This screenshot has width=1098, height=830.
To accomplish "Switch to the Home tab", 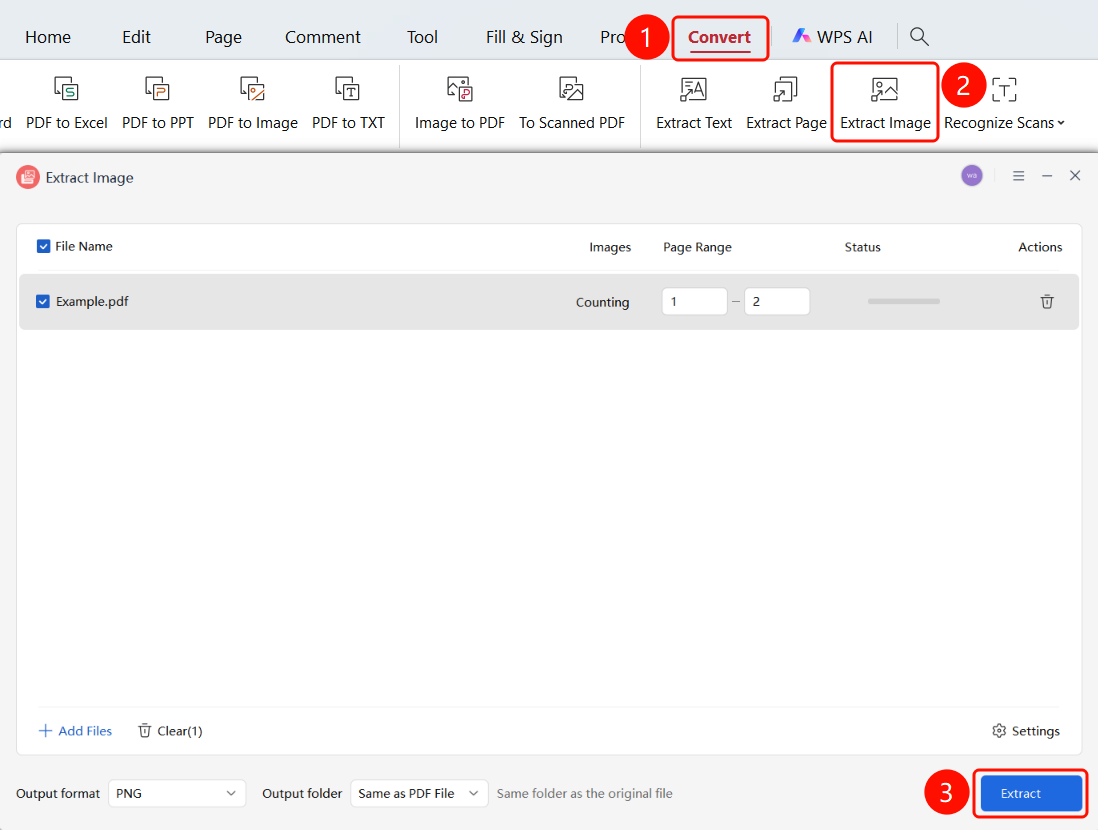I will click(48, 37).
